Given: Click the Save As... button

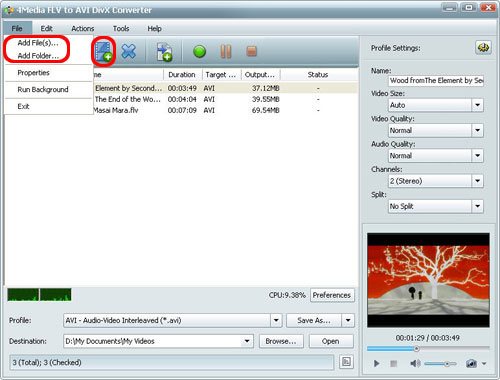Looking at the screenshot, I should pos(314,320).
